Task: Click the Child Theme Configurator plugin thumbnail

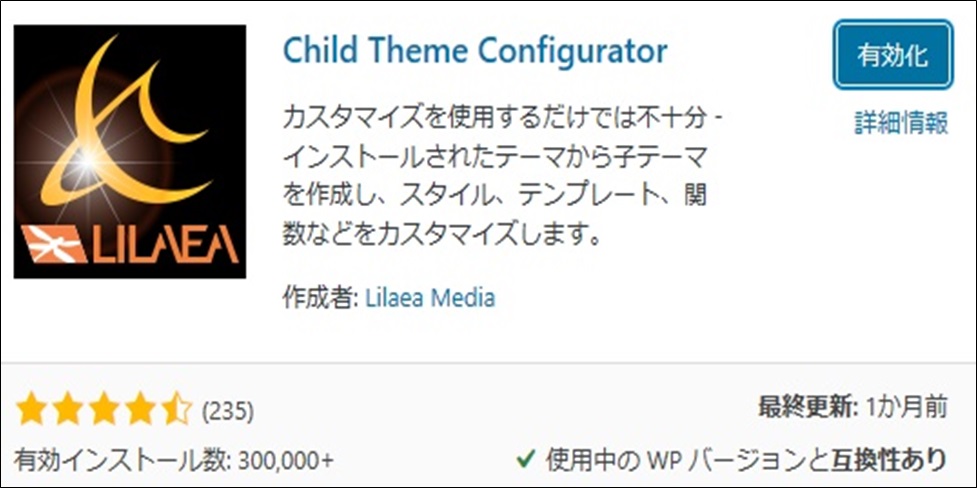Action: tap(129, 152)
